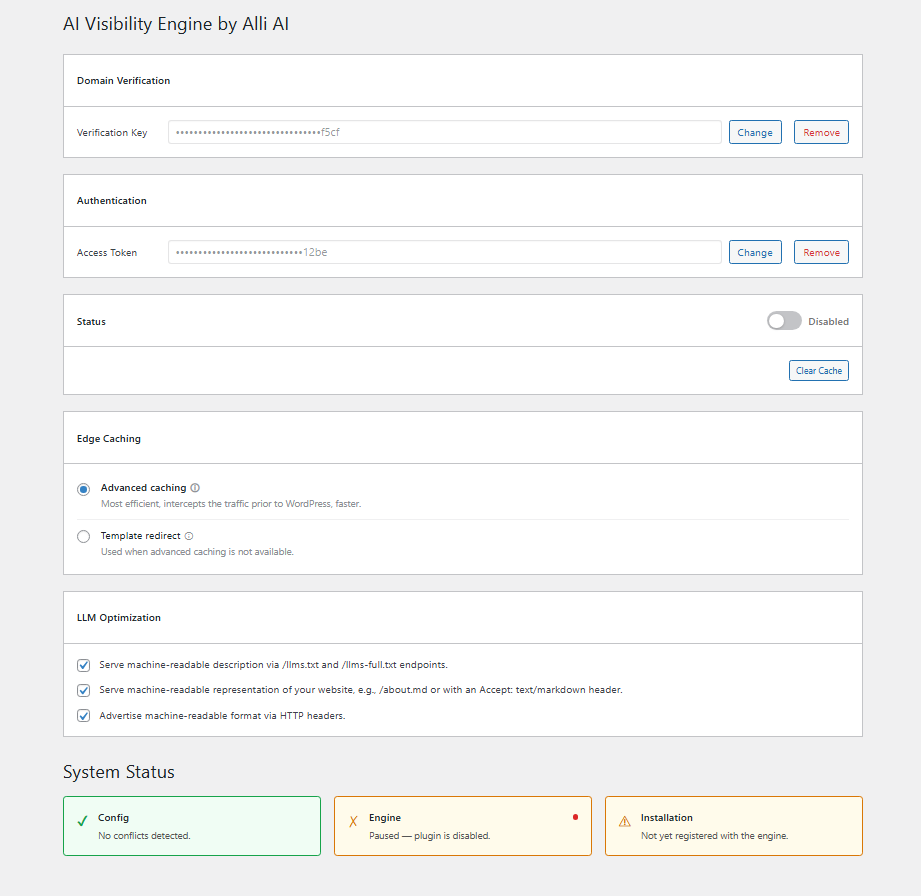The width and height of the screenshot is (921, 896).
Task: Click the Disabled status label
Action: [828, 321]
